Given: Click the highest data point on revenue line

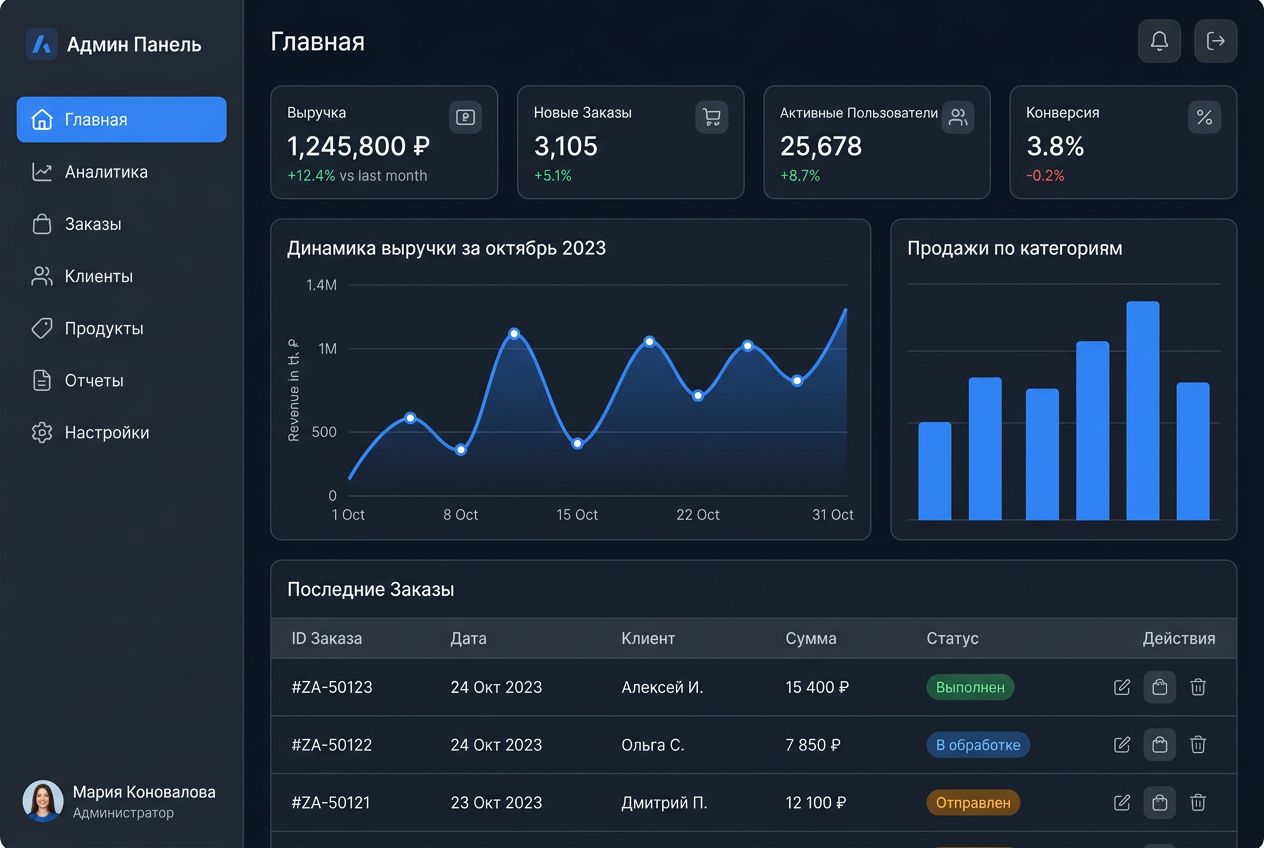Looking at the screenshot, I should tap(514, 333).
